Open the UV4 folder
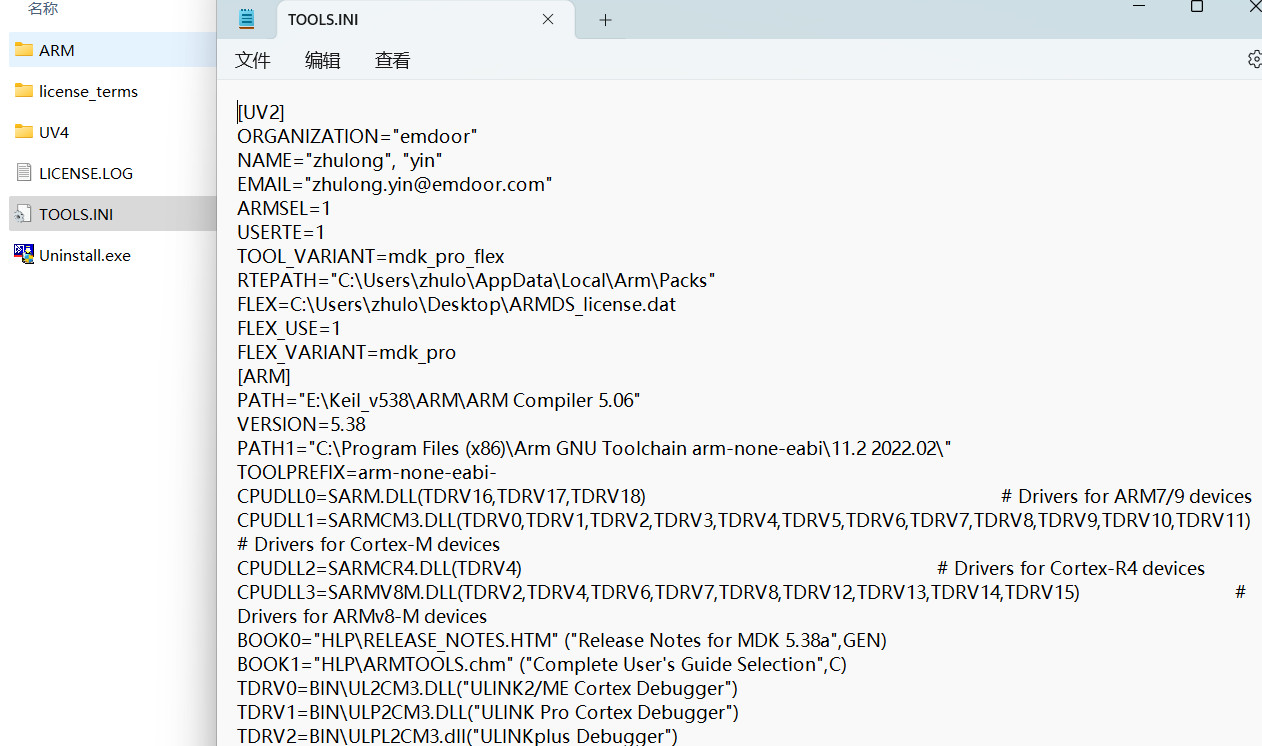This screenshot has height=746, width=1262. tap(54, 132)
